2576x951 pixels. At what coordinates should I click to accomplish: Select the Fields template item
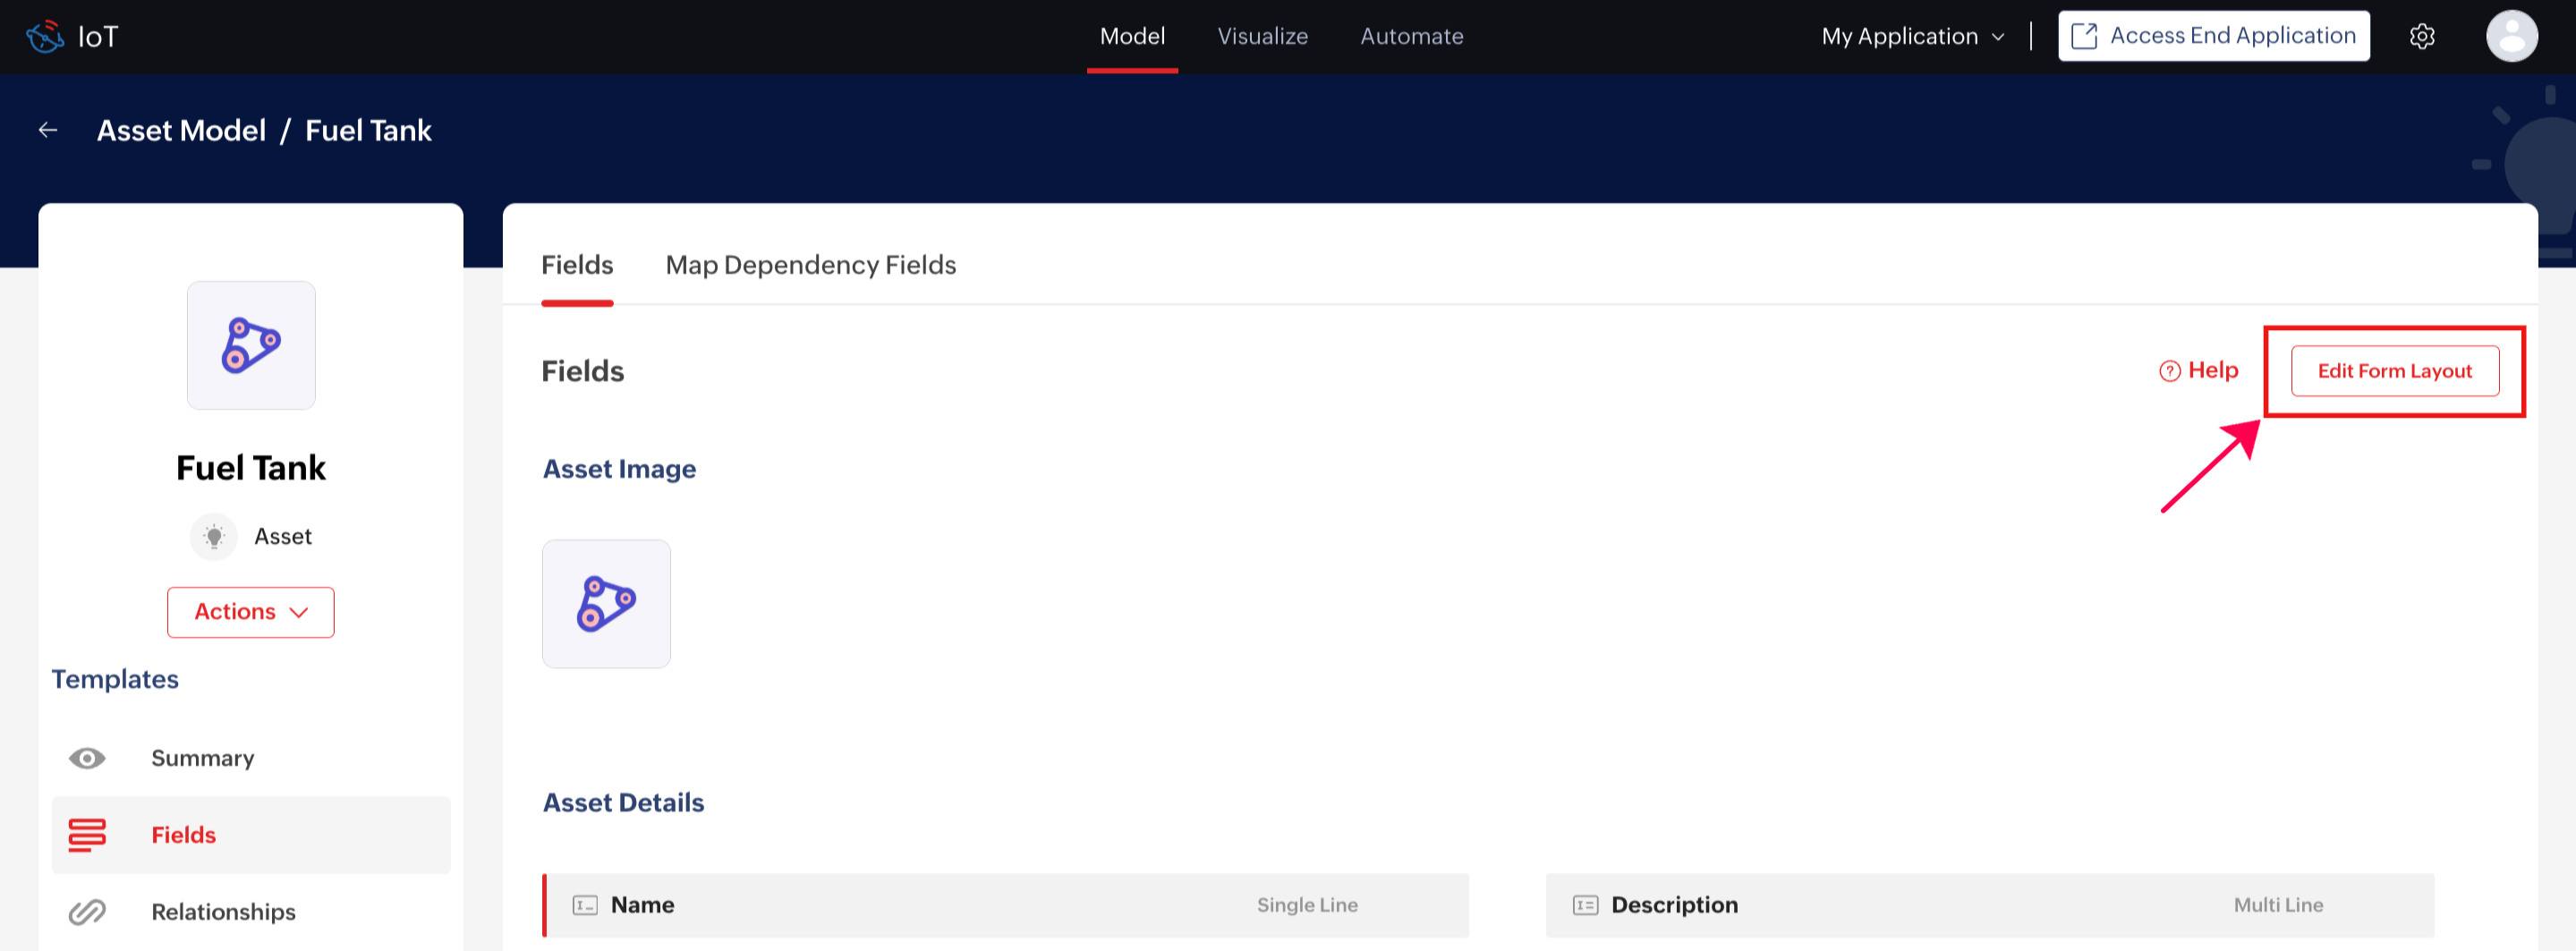251,835
